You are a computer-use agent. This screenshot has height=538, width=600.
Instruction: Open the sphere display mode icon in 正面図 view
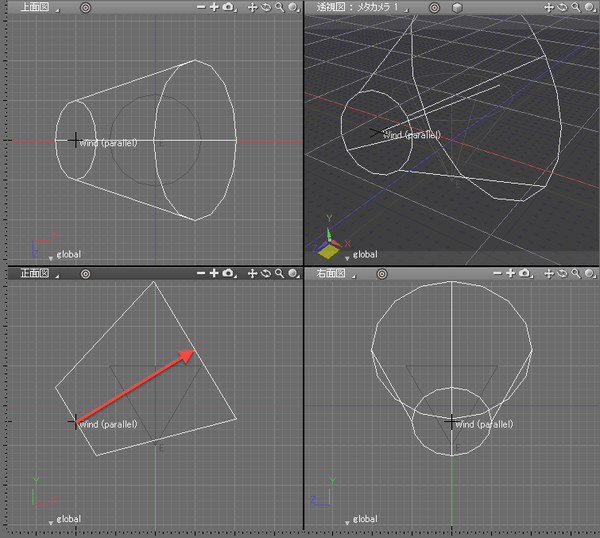(294, 274)
